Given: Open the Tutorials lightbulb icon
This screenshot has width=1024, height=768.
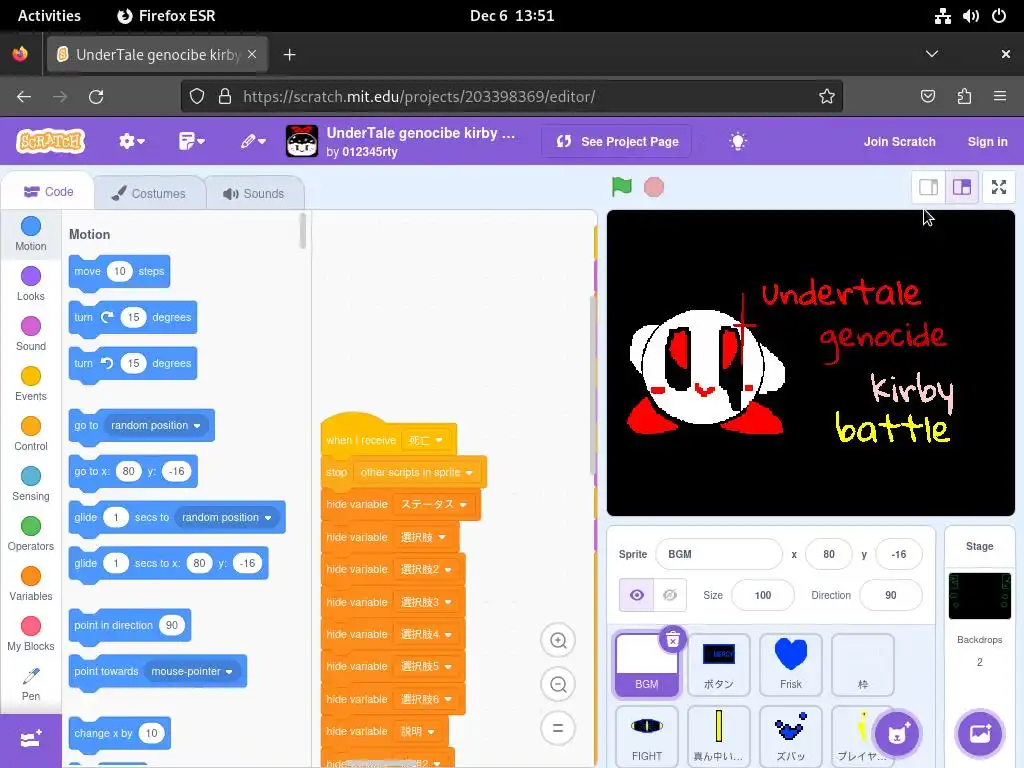Looking at the screenshot, I should click(738, 141).
